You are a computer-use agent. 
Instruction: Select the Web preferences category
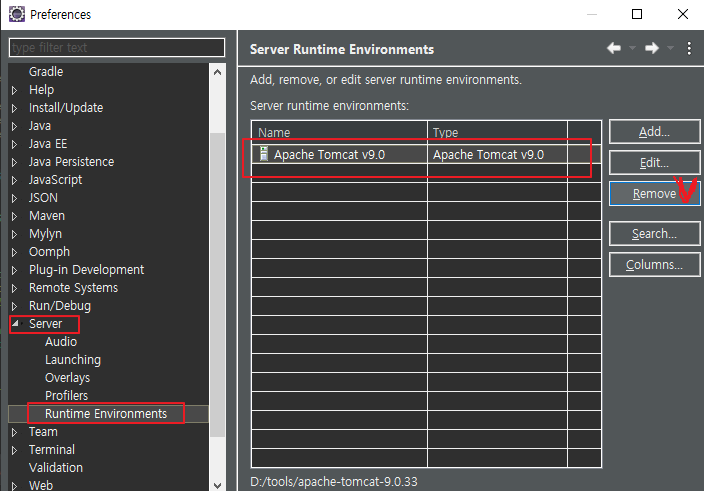click(x=41, y=485)
